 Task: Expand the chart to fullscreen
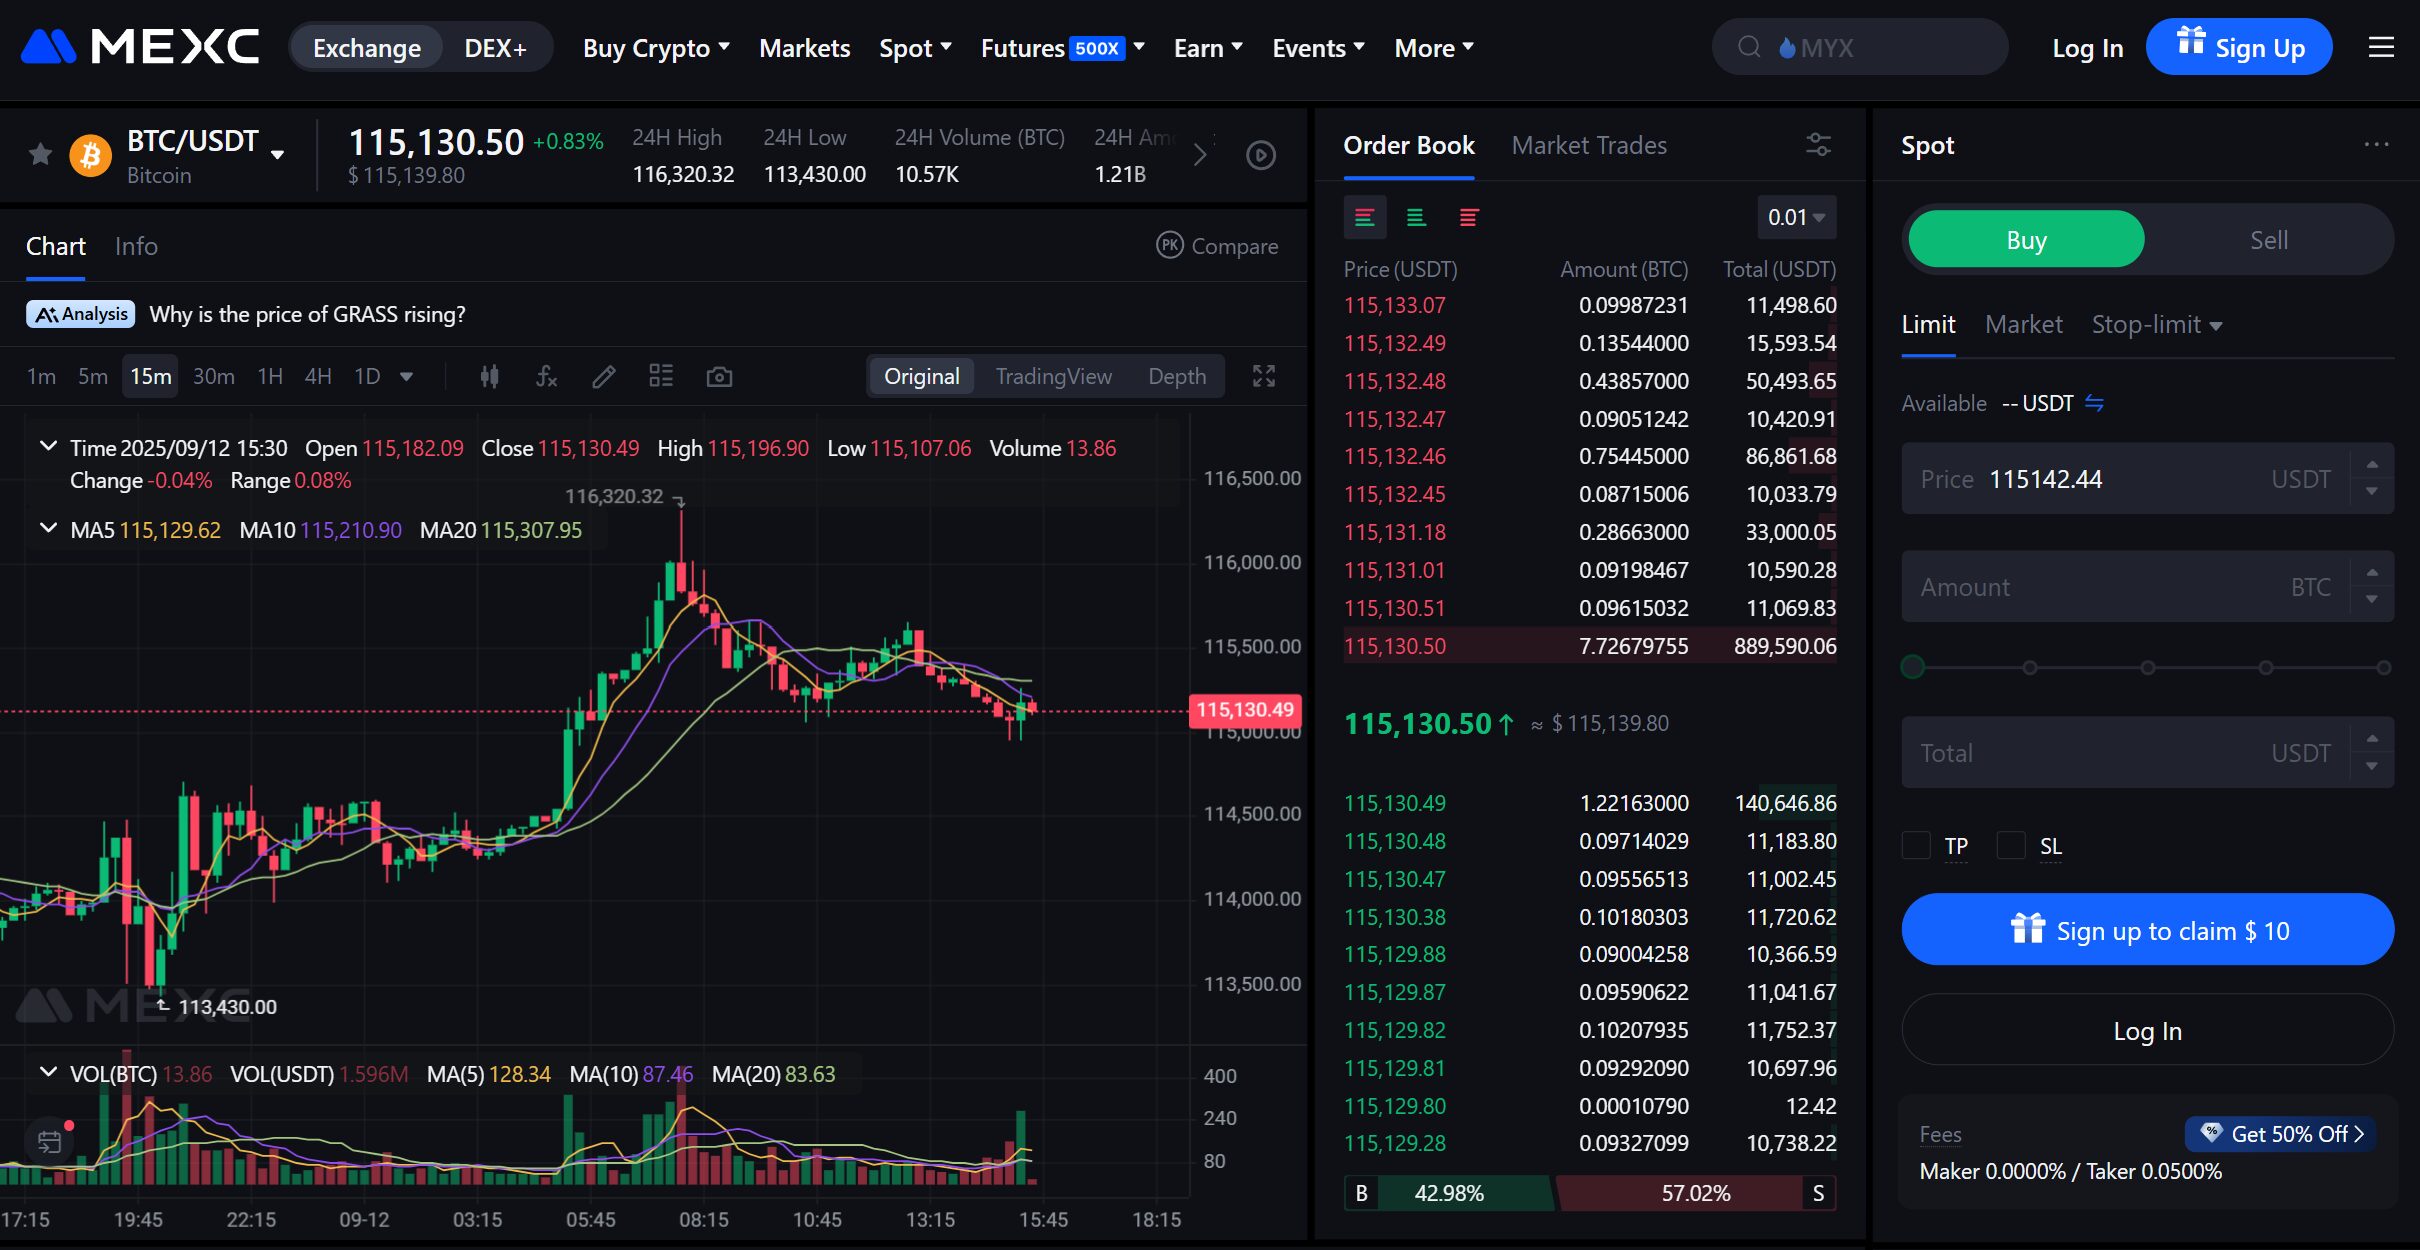coord(1264,376)
